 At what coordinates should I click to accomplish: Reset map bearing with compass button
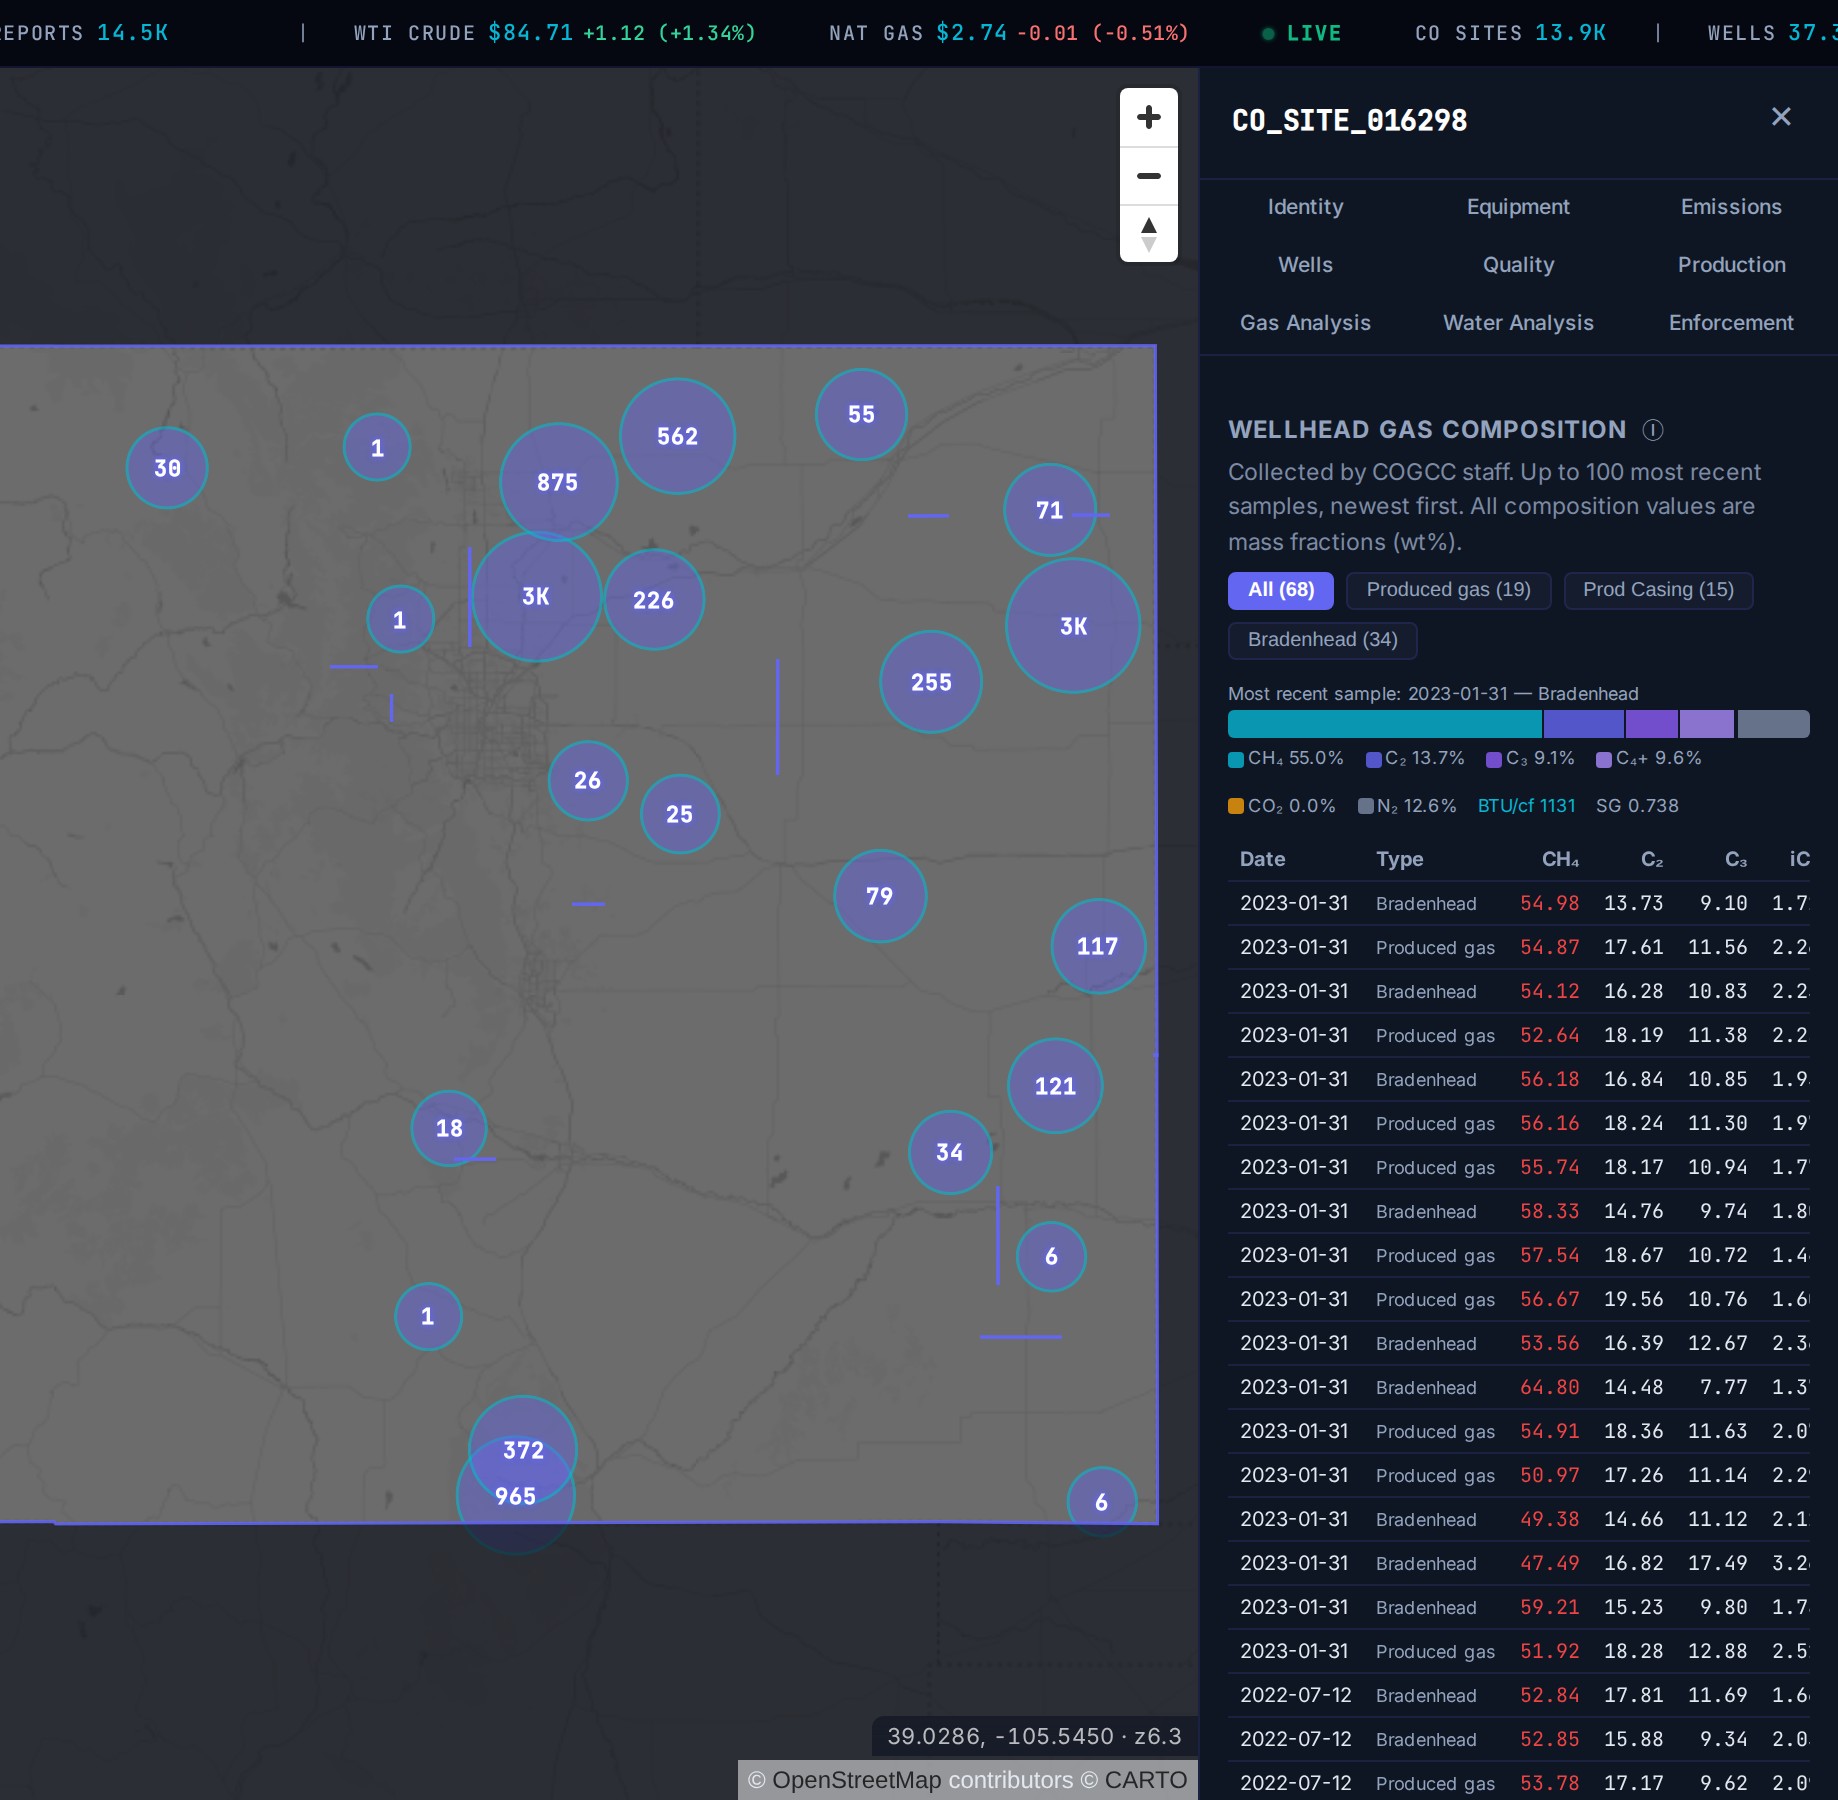1149,234
